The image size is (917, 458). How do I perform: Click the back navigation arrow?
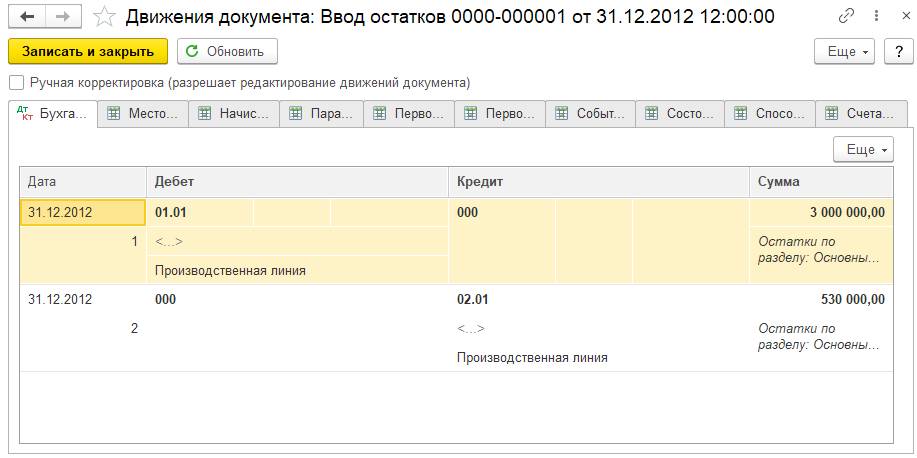click(26, 17)
